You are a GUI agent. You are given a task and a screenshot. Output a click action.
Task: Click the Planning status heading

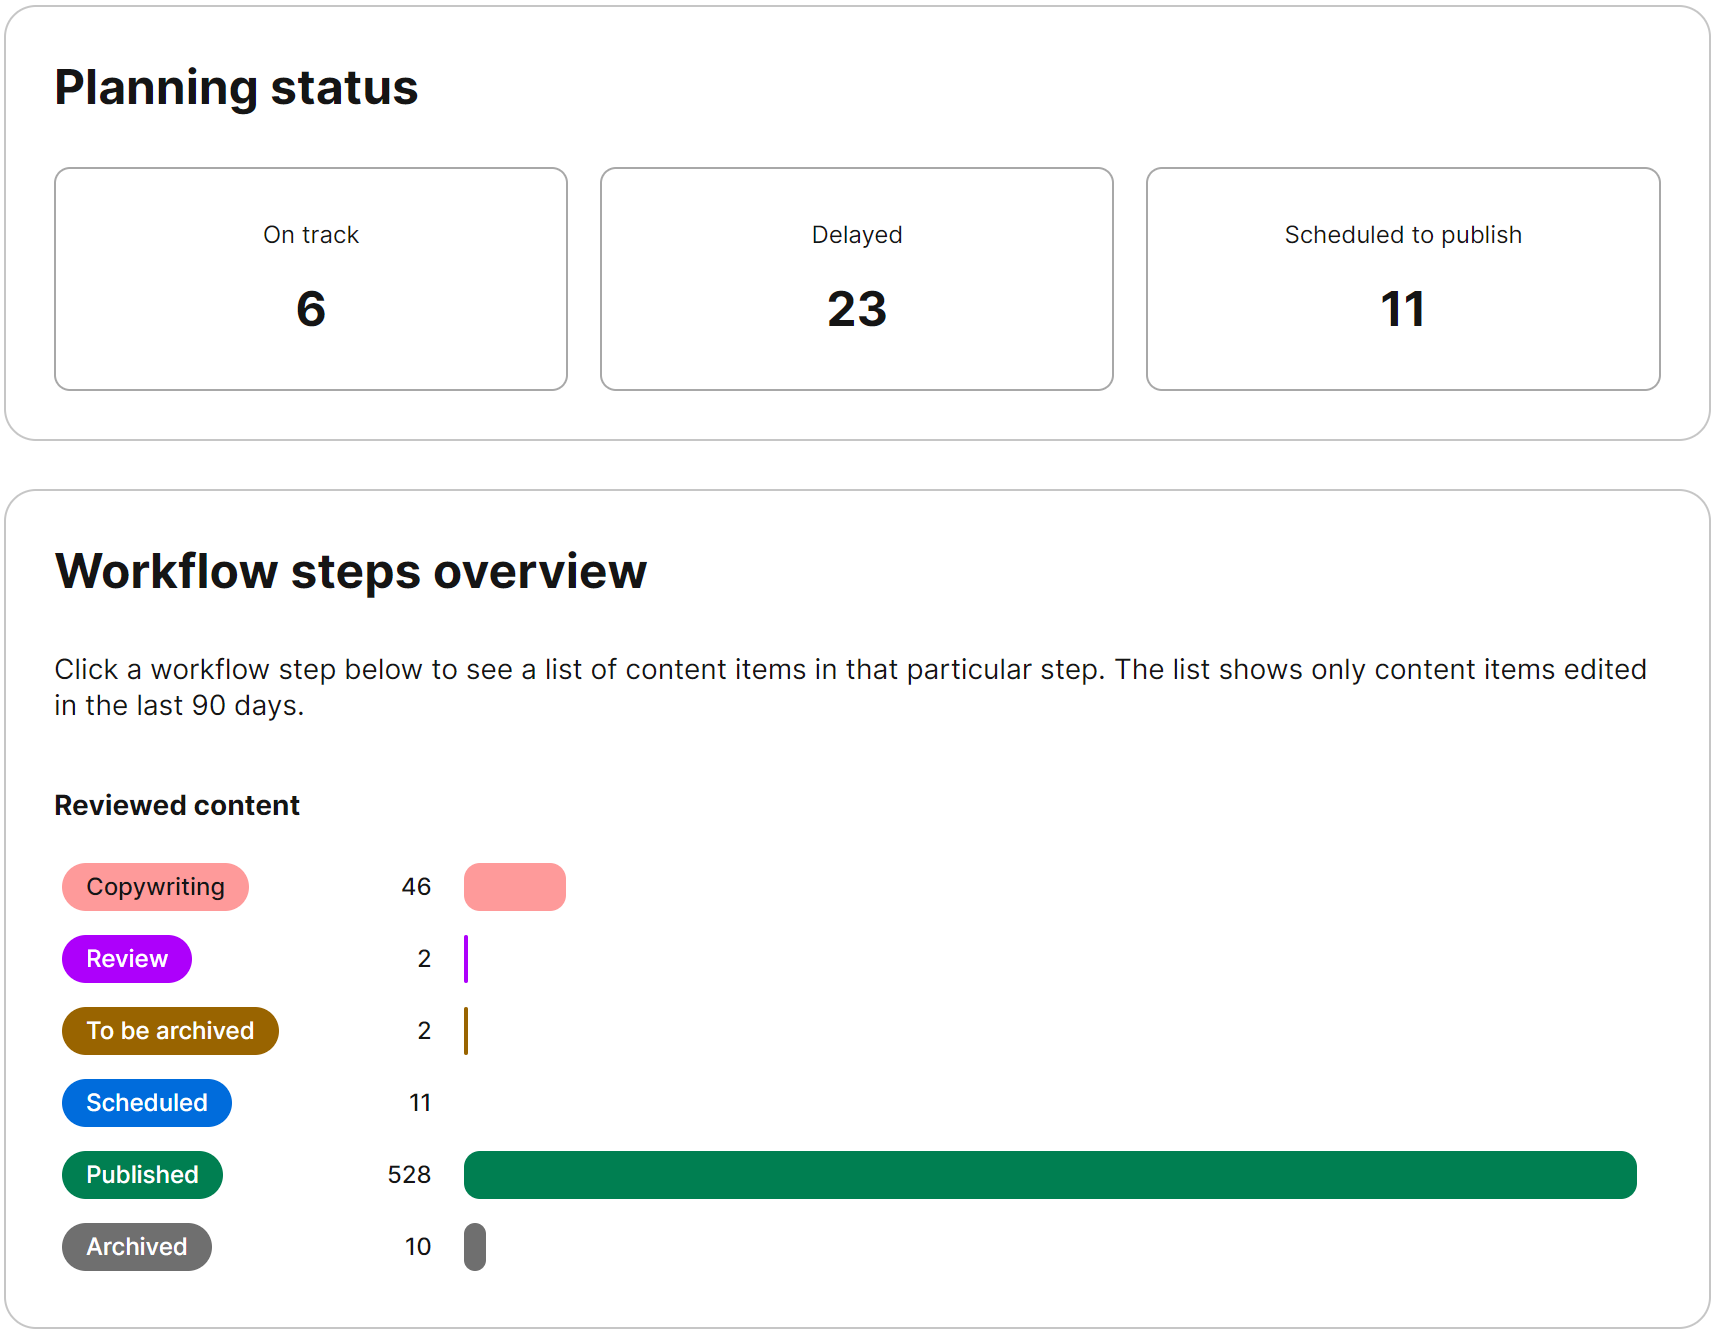[x=237, y=88]
